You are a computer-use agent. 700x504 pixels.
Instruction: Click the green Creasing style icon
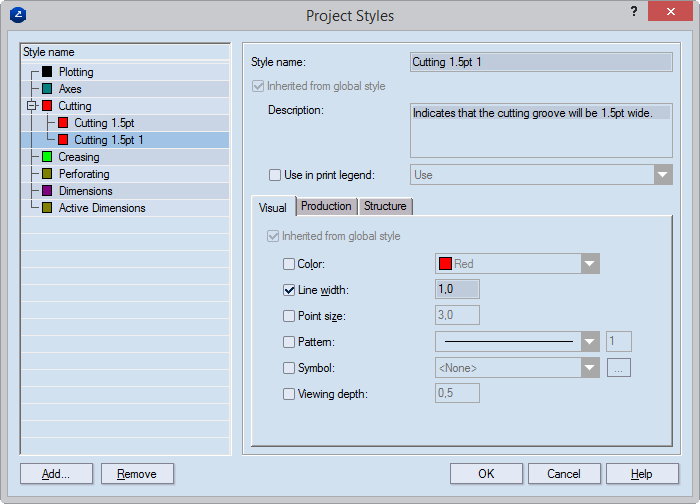point(47,157)
